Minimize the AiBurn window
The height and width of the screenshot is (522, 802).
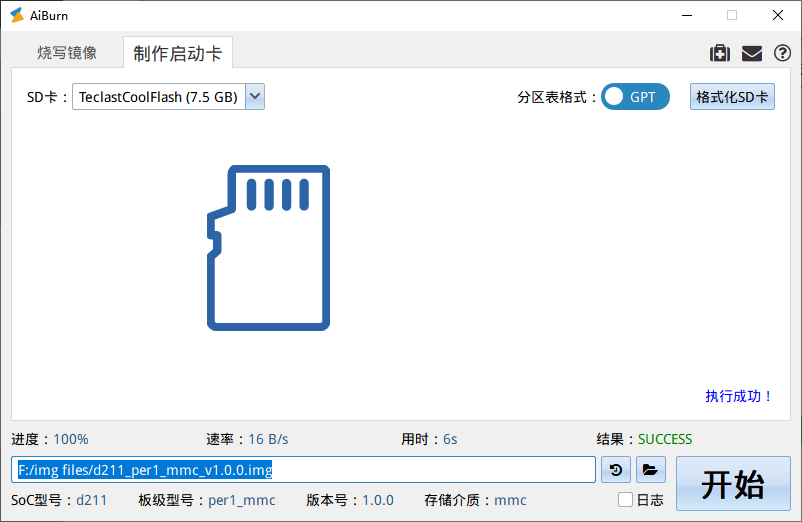686,15
